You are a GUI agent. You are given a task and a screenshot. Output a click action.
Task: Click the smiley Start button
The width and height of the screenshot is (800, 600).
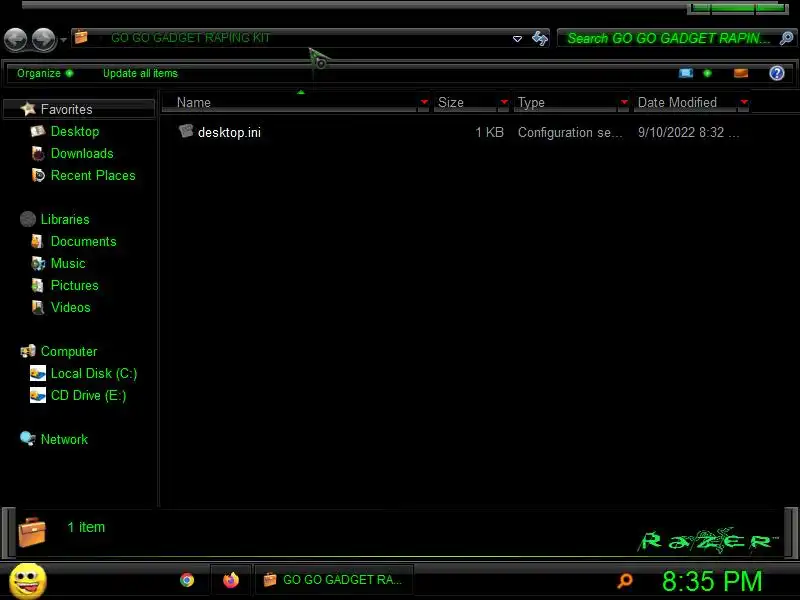(x=28, y=582)
